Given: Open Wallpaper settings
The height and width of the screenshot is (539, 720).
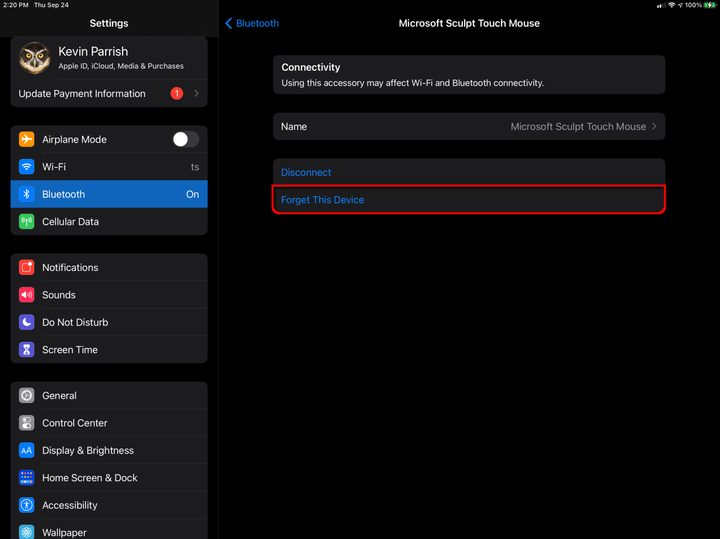Looking at the screenshot, I should [109, 530].
